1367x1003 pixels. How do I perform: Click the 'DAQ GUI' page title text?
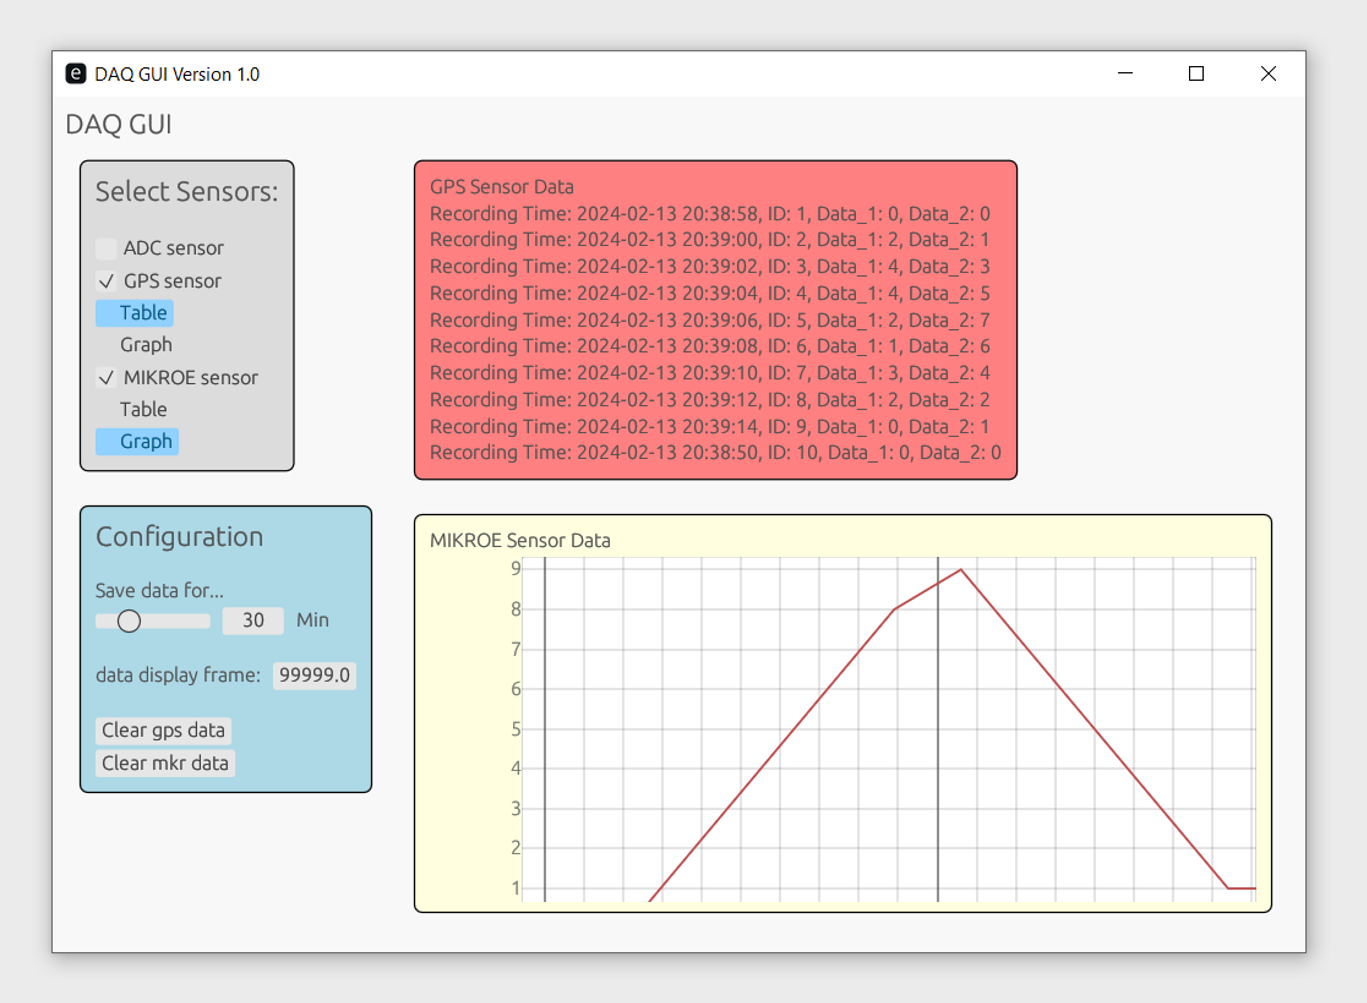point(119,124)
